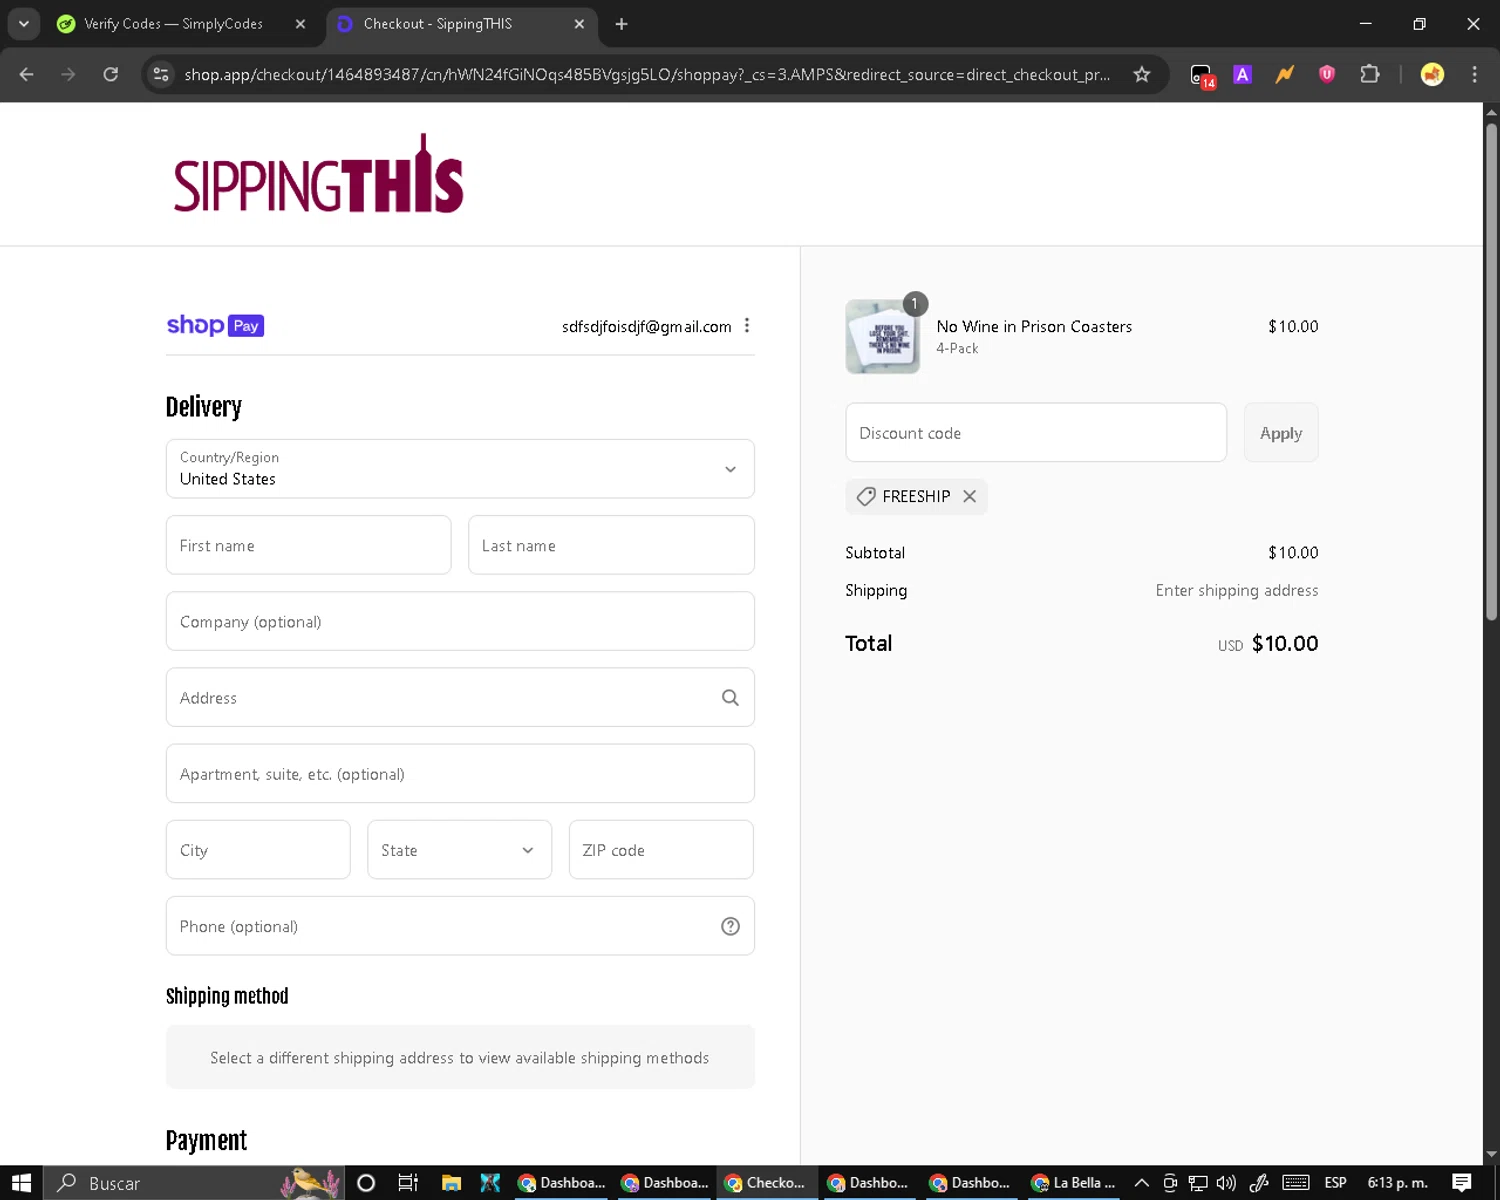
Task: Click the SippingTHIS store logo
Action: 318,174
